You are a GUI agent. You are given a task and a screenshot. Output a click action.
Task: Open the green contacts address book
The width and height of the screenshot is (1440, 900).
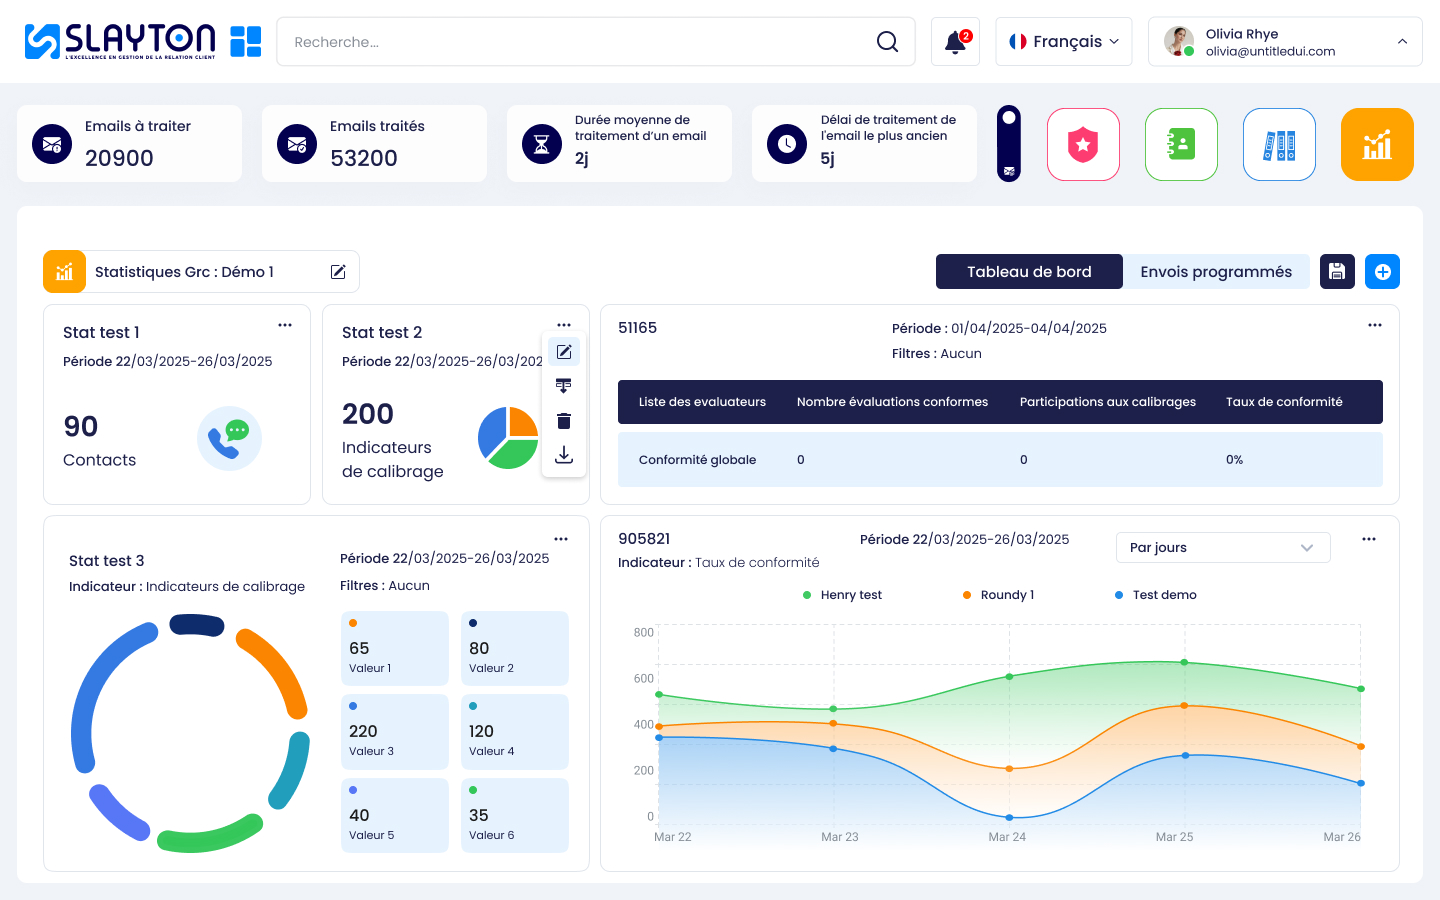pos(1181,145)
